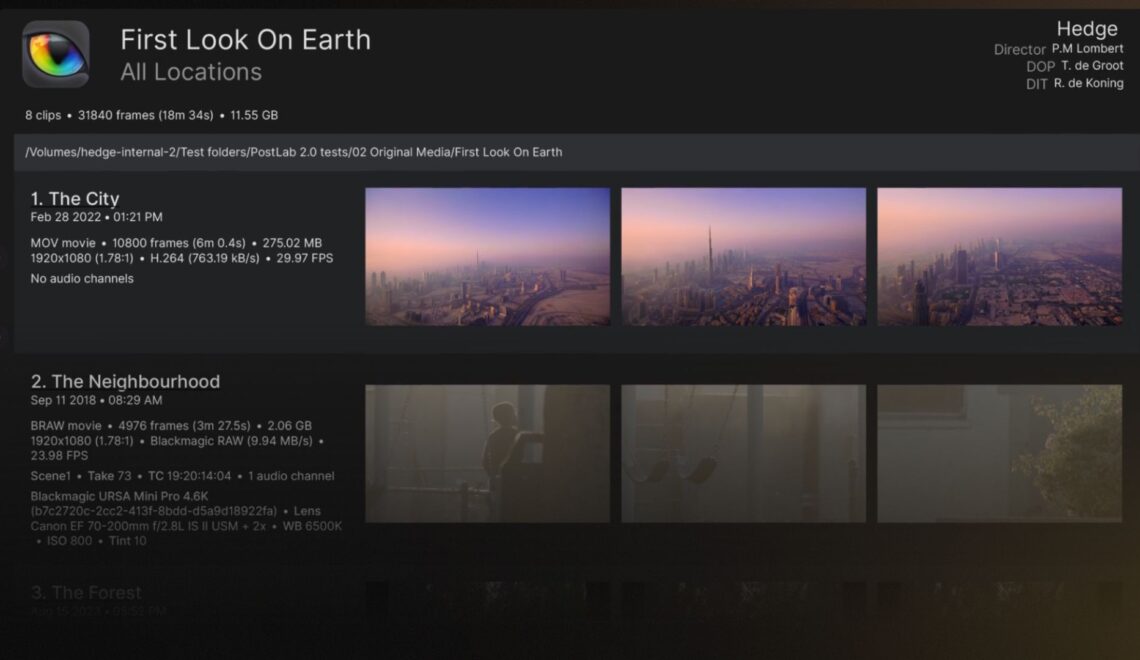The width and height of the screenshot is (1140, 660).
Task: Click the 8 clips summary line
Action: point(151,115)
